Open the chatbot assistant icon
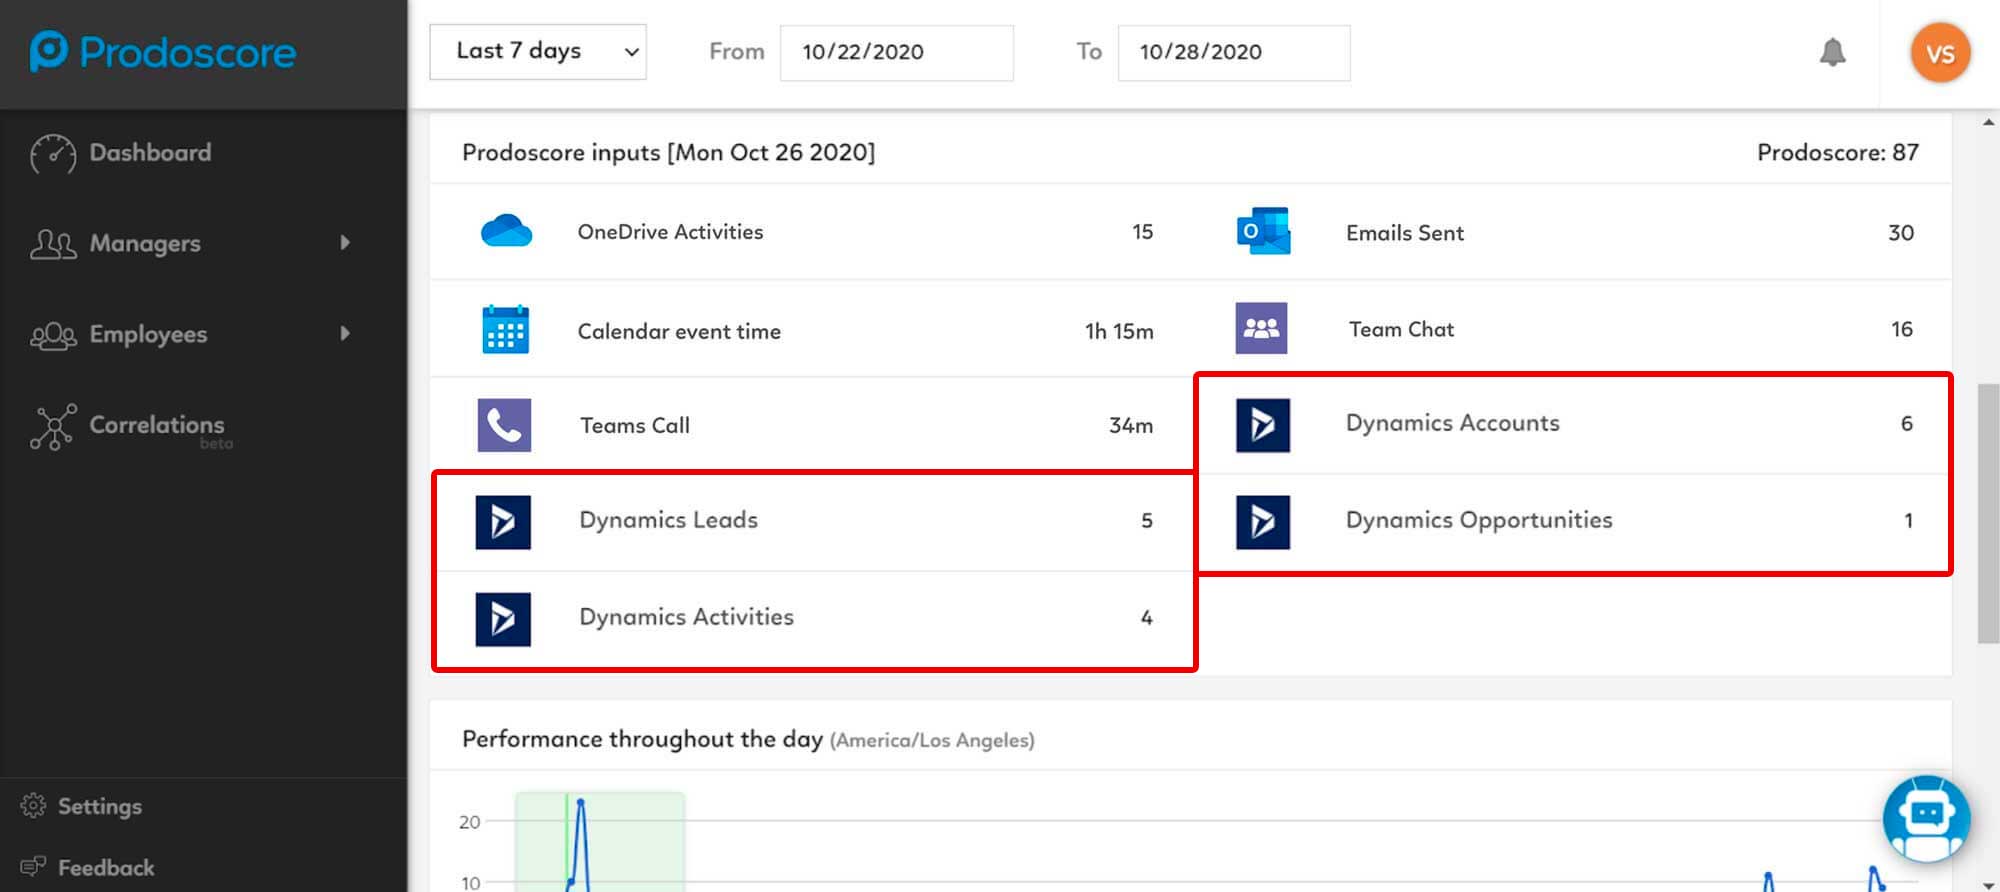 click(x=1926, y=819)
